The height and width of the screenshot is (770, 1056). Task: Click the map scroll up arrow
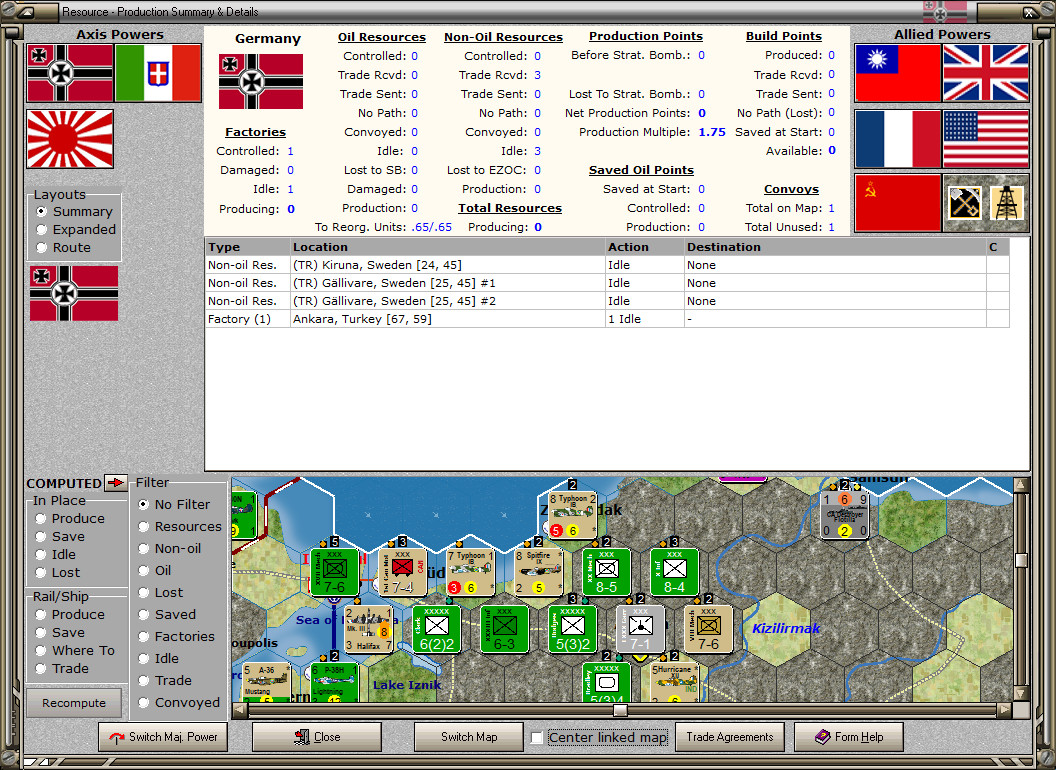tap(1021, 484)
